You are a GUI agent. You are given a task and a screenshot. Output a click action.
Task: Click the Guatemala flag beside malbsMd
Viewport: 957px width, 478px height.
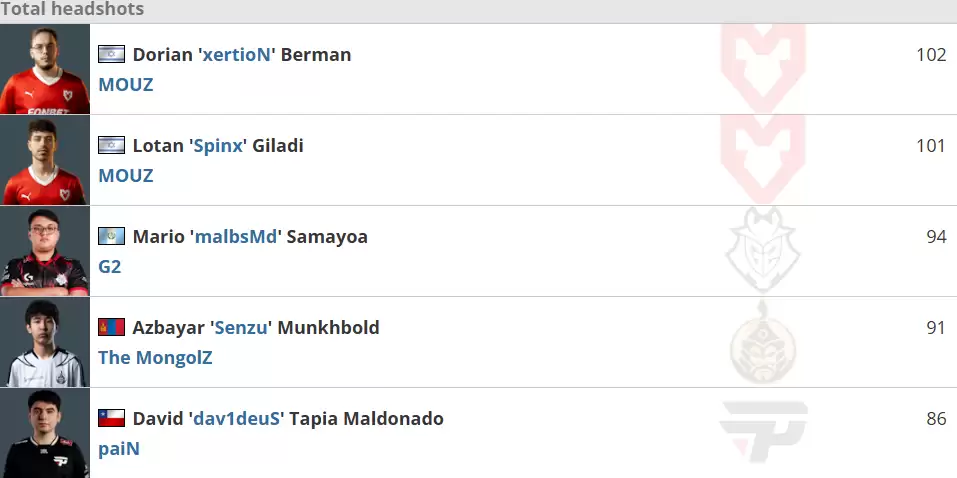(111, 237)
